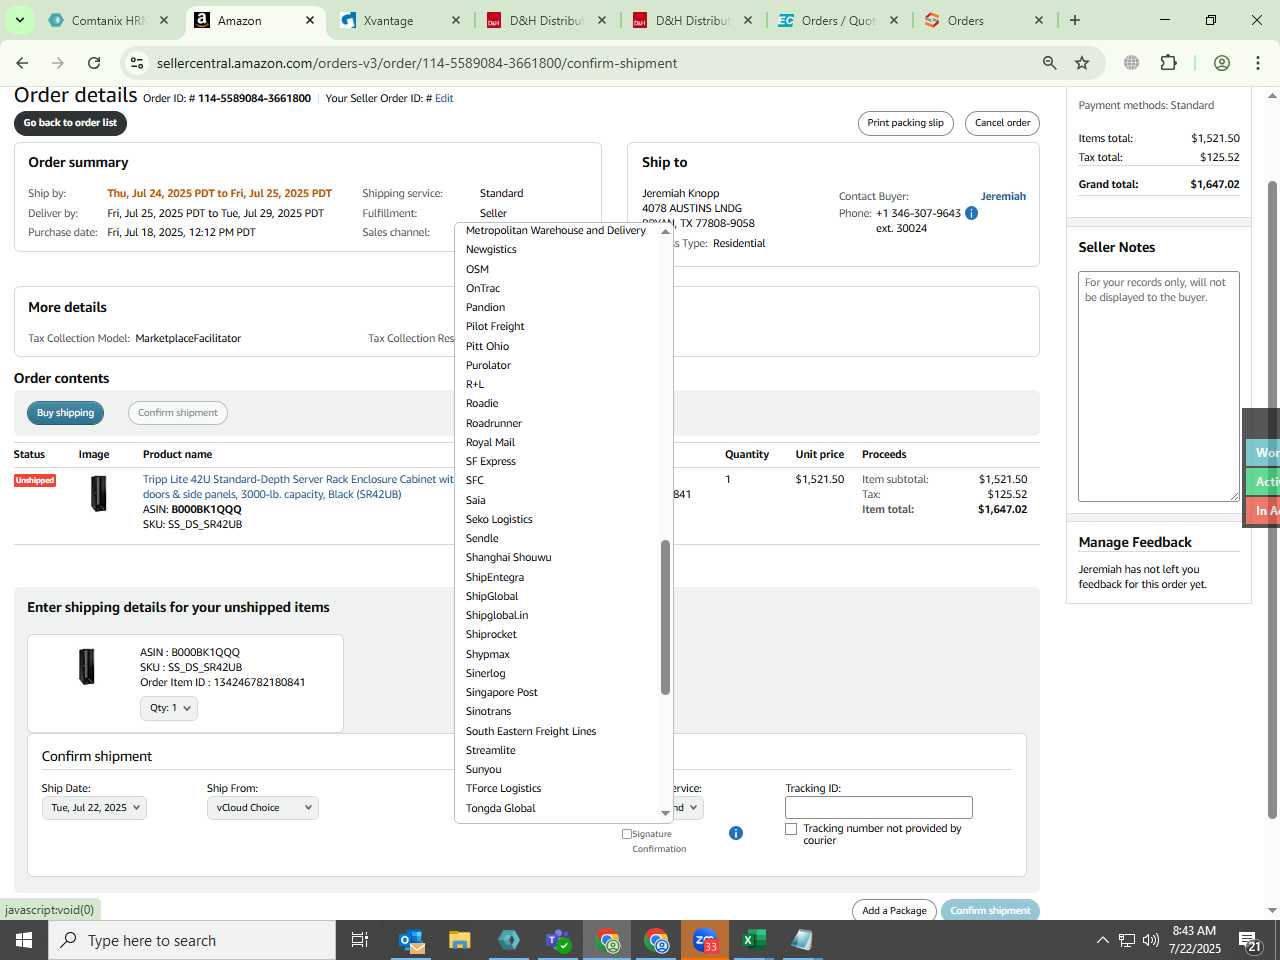This screenshot has height=960, width=1280.
Task: Show hidden system tray icons
Action: (x=1102, y=940)
